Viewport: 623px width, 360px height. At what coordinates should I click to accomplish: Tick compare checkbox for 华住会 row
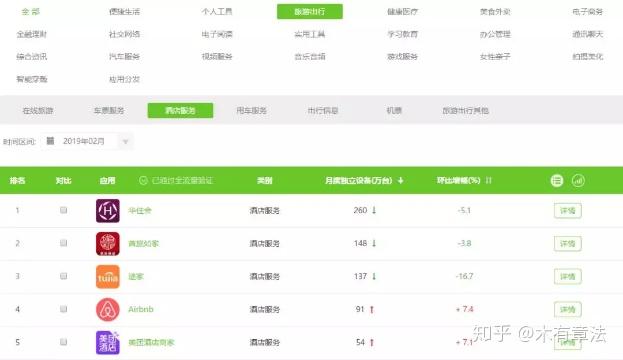(x=64, y=210)
